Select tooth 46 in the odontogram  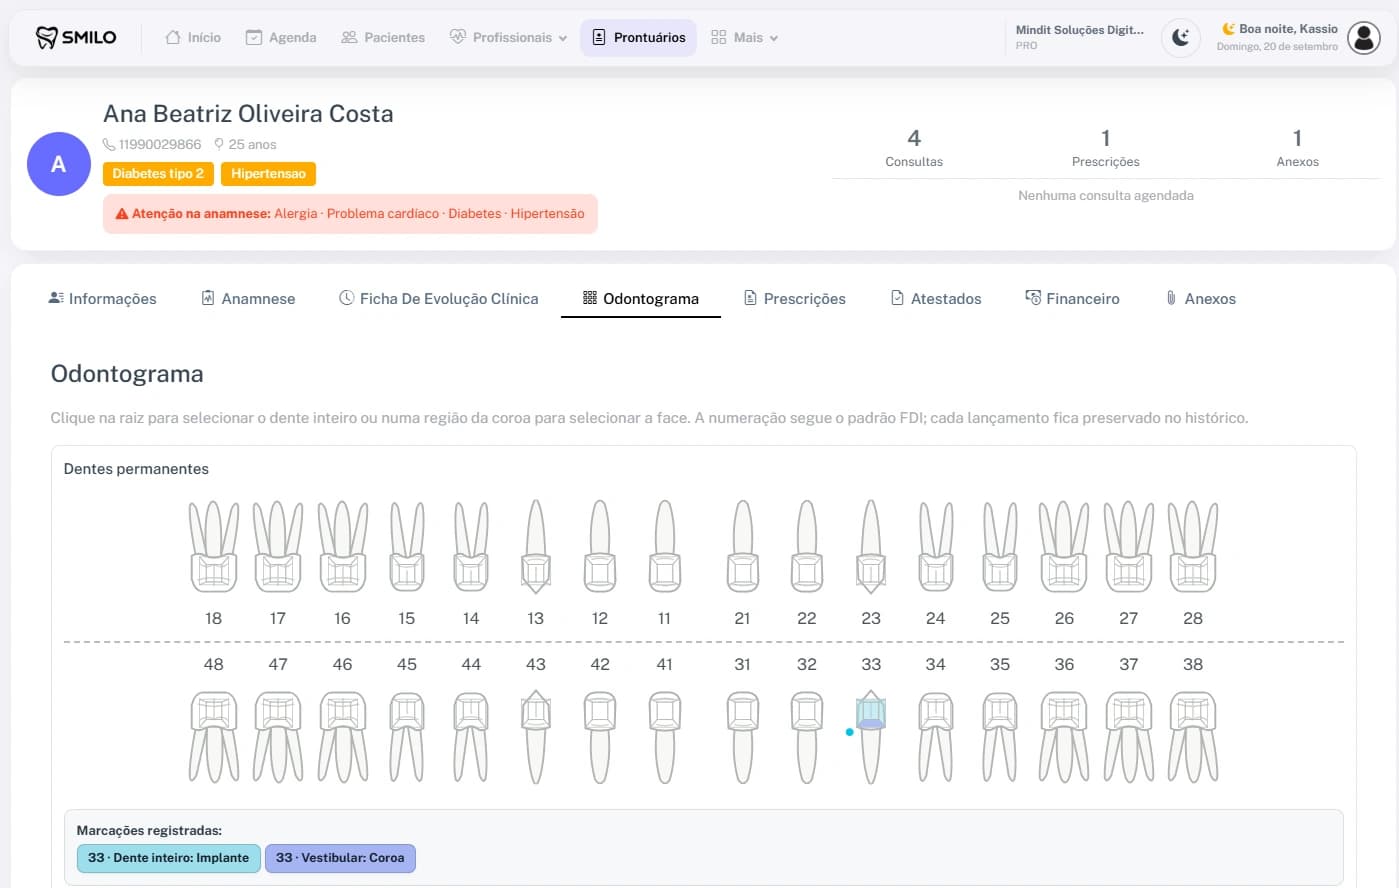(x=343, y=737)
